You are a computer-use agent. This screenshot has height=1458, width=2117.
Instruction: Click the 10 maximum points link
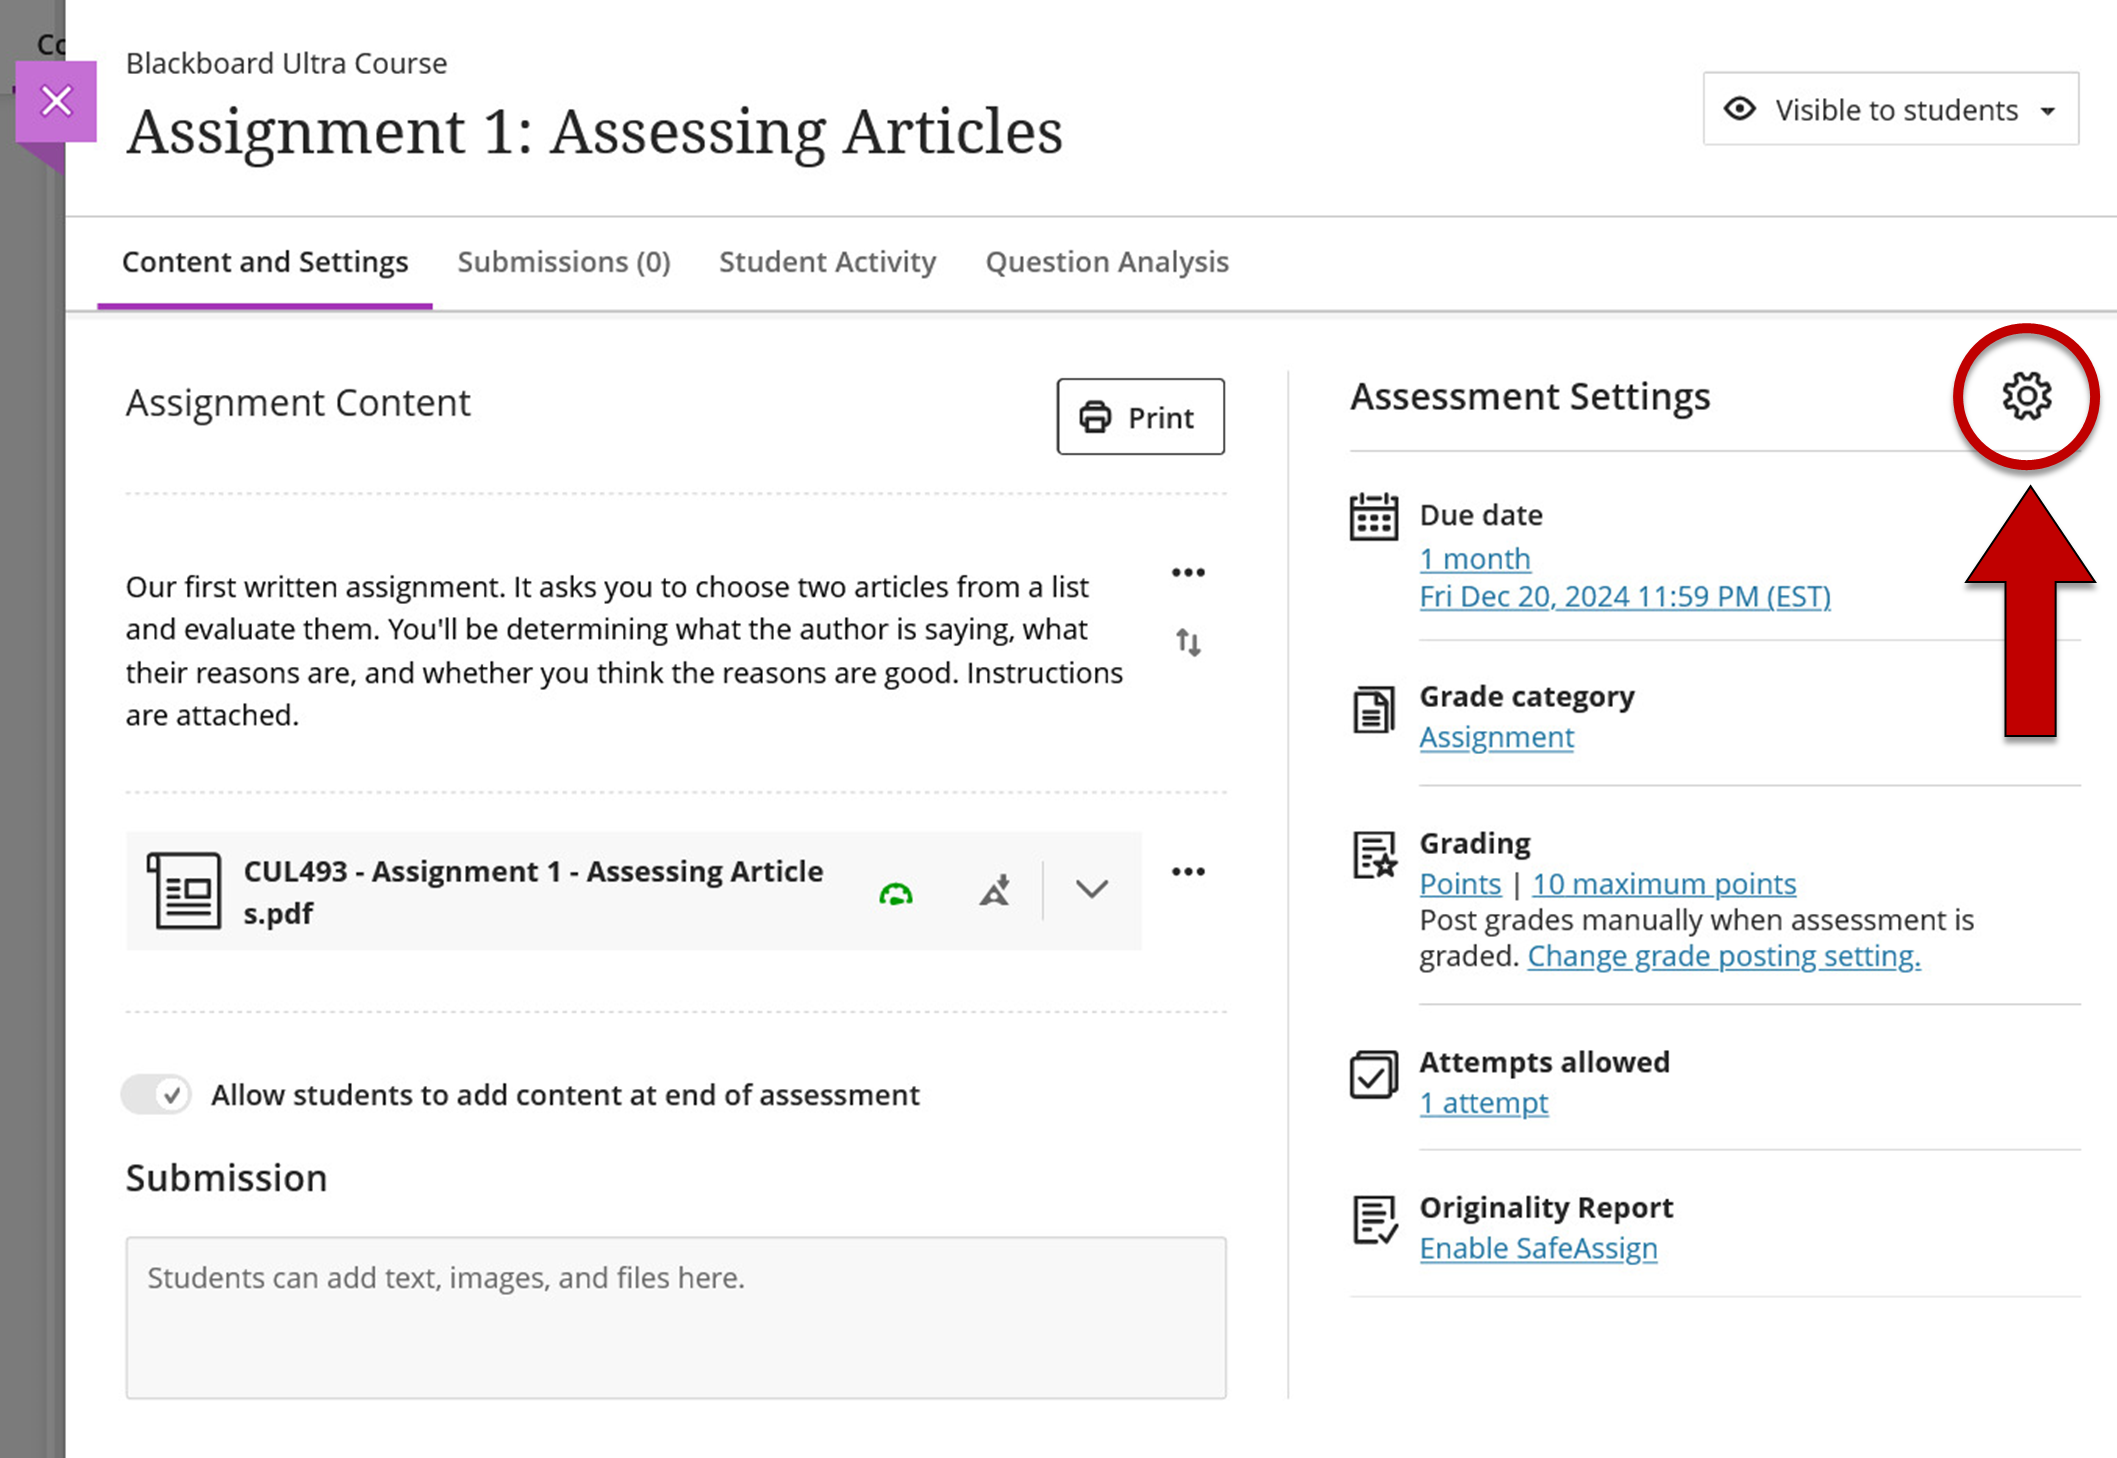point(1663,884)
